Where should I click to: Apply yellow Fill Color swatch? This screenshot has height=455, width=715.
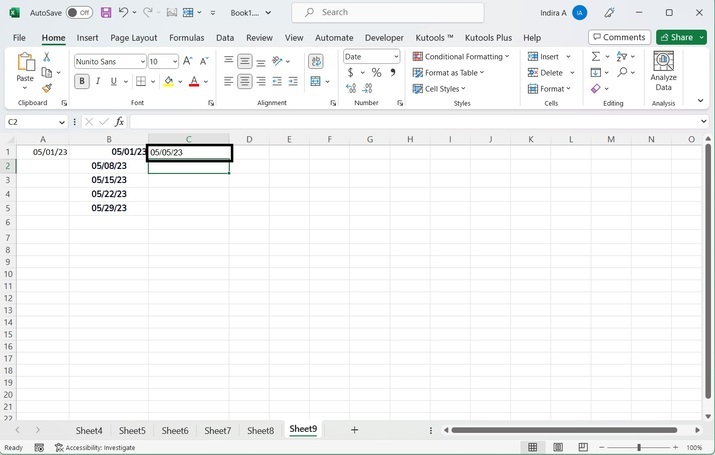169,82
